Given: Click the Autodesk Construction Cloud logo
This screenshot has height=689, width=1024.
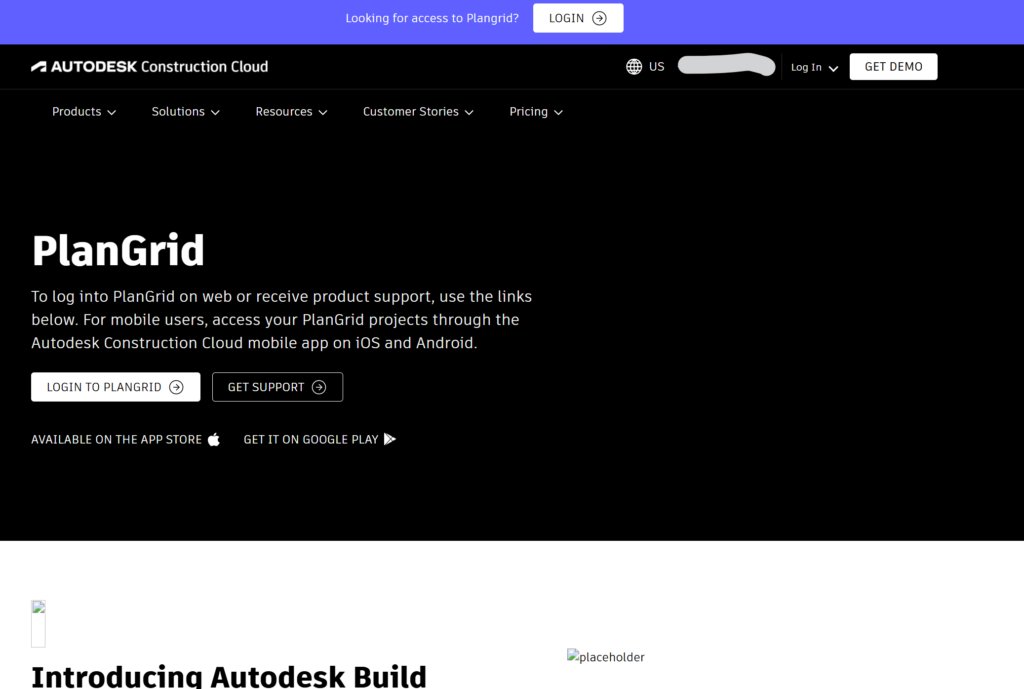Looking at the screenshot, I should click(x=149, y=67).
